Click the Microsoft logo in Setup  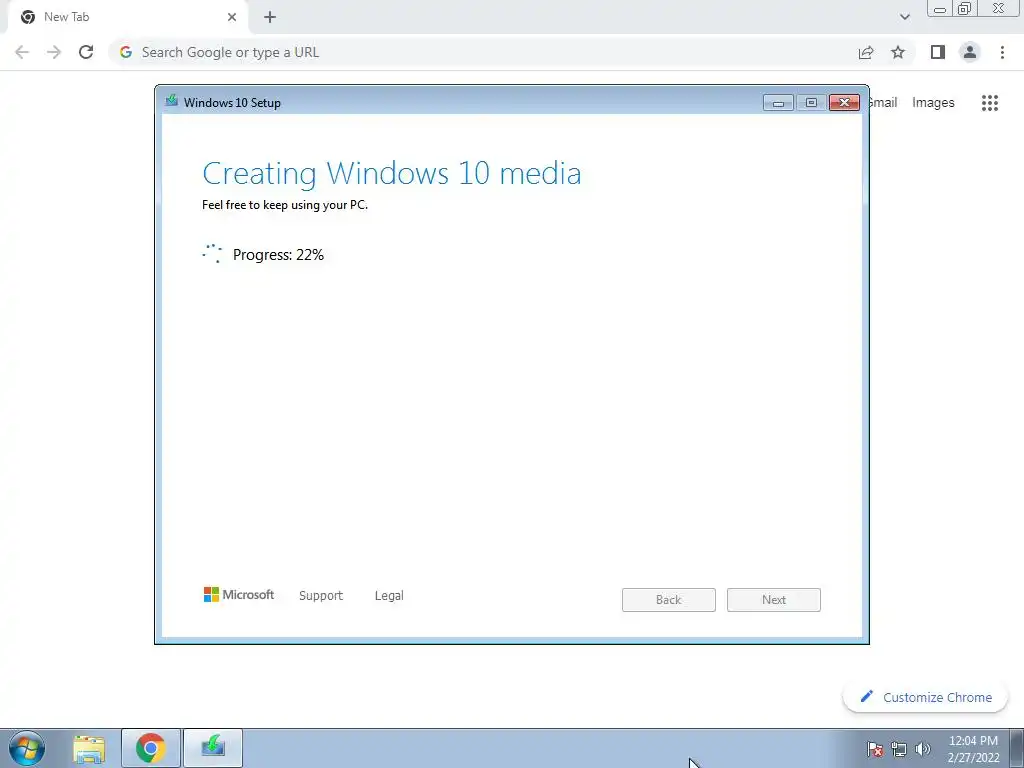point(239,594)
